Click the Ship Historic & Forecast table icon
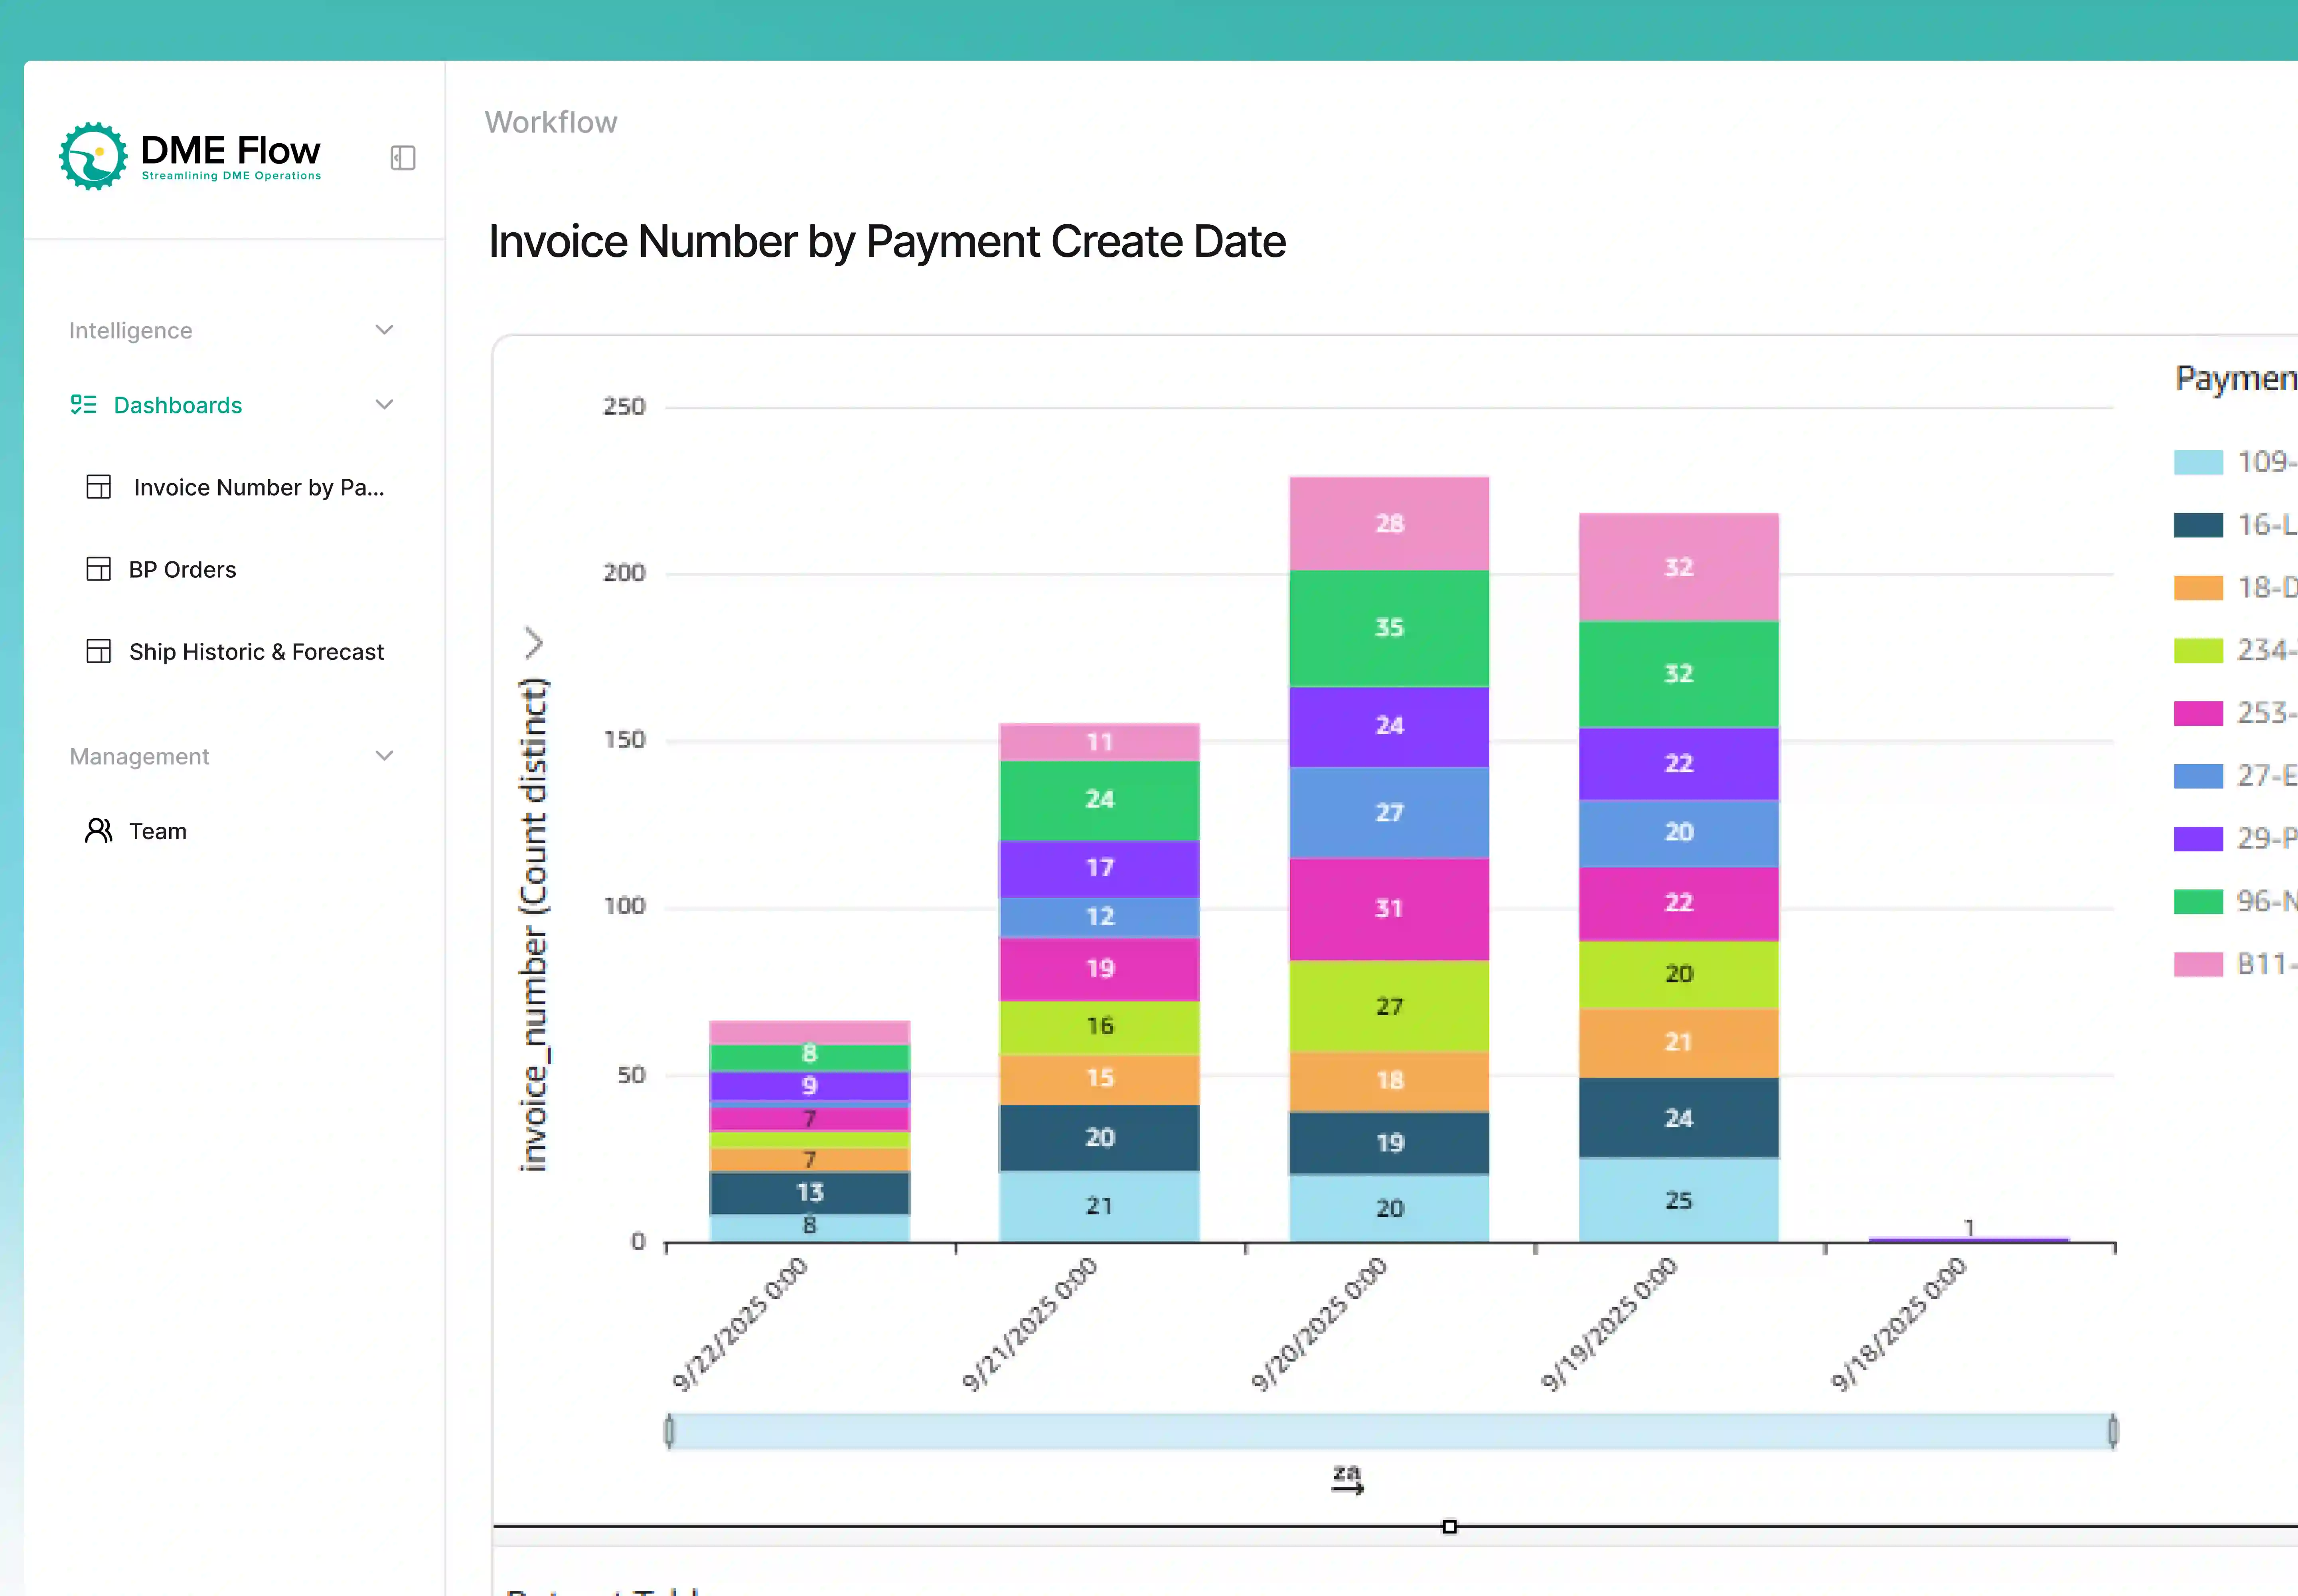Image resolution: width=2298 pixels, height=1596 pixels. click(x=99, y=651)
